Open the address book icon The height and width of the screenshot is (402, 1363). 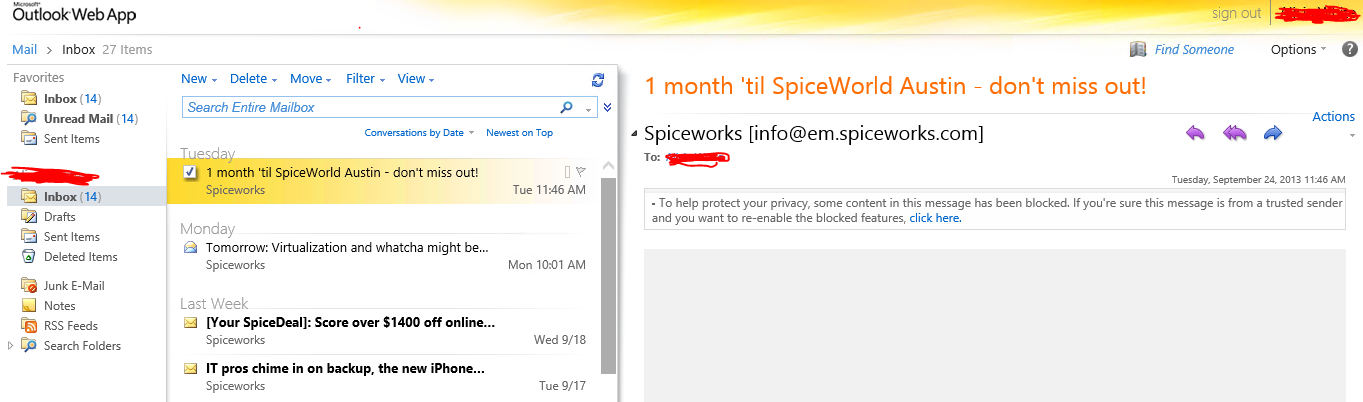[x=1138, y=49]
